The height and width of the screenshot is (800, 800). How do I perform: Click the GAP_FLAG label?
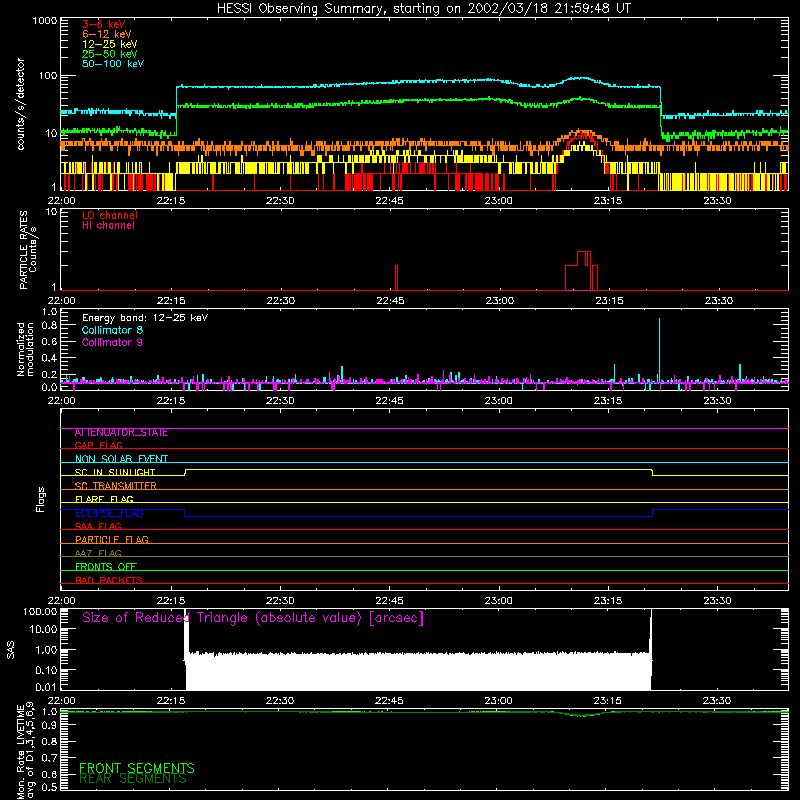point(98,445)
